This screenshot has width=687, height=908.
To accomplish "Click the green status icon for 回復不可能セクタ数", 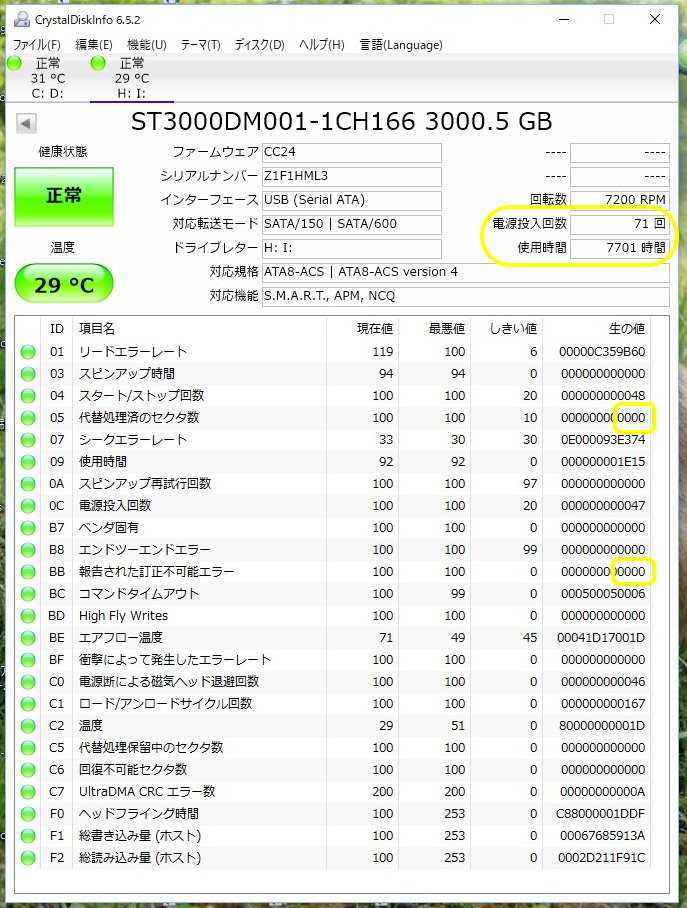I will coord(28,770).
